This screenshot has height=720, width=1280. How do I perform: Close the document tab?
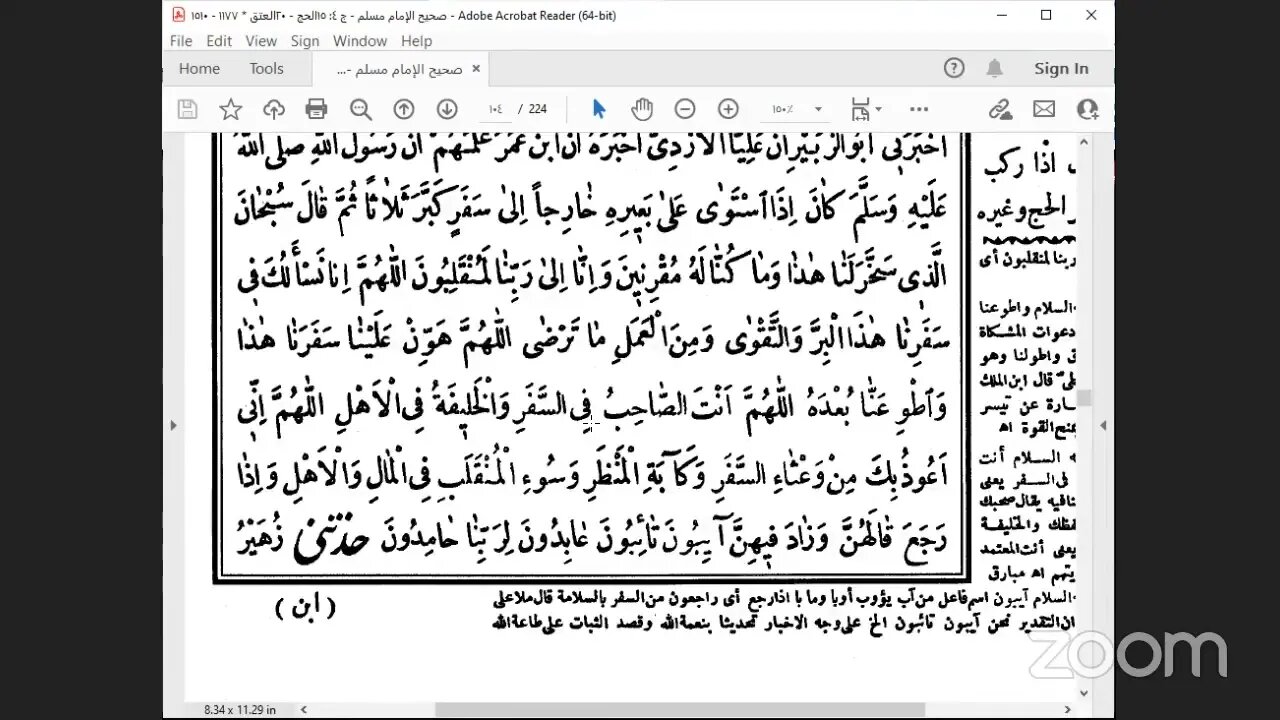pos(476,69)
